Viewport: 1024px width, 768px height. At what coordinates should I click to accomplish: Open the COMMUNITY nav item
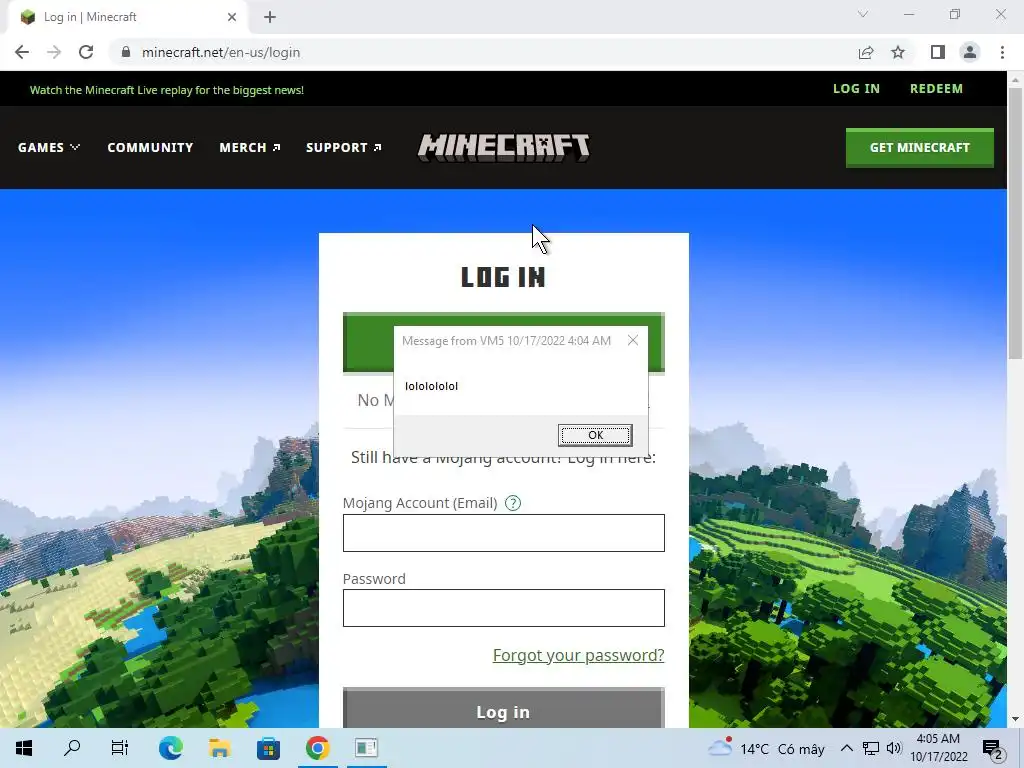tap(150, 148)
